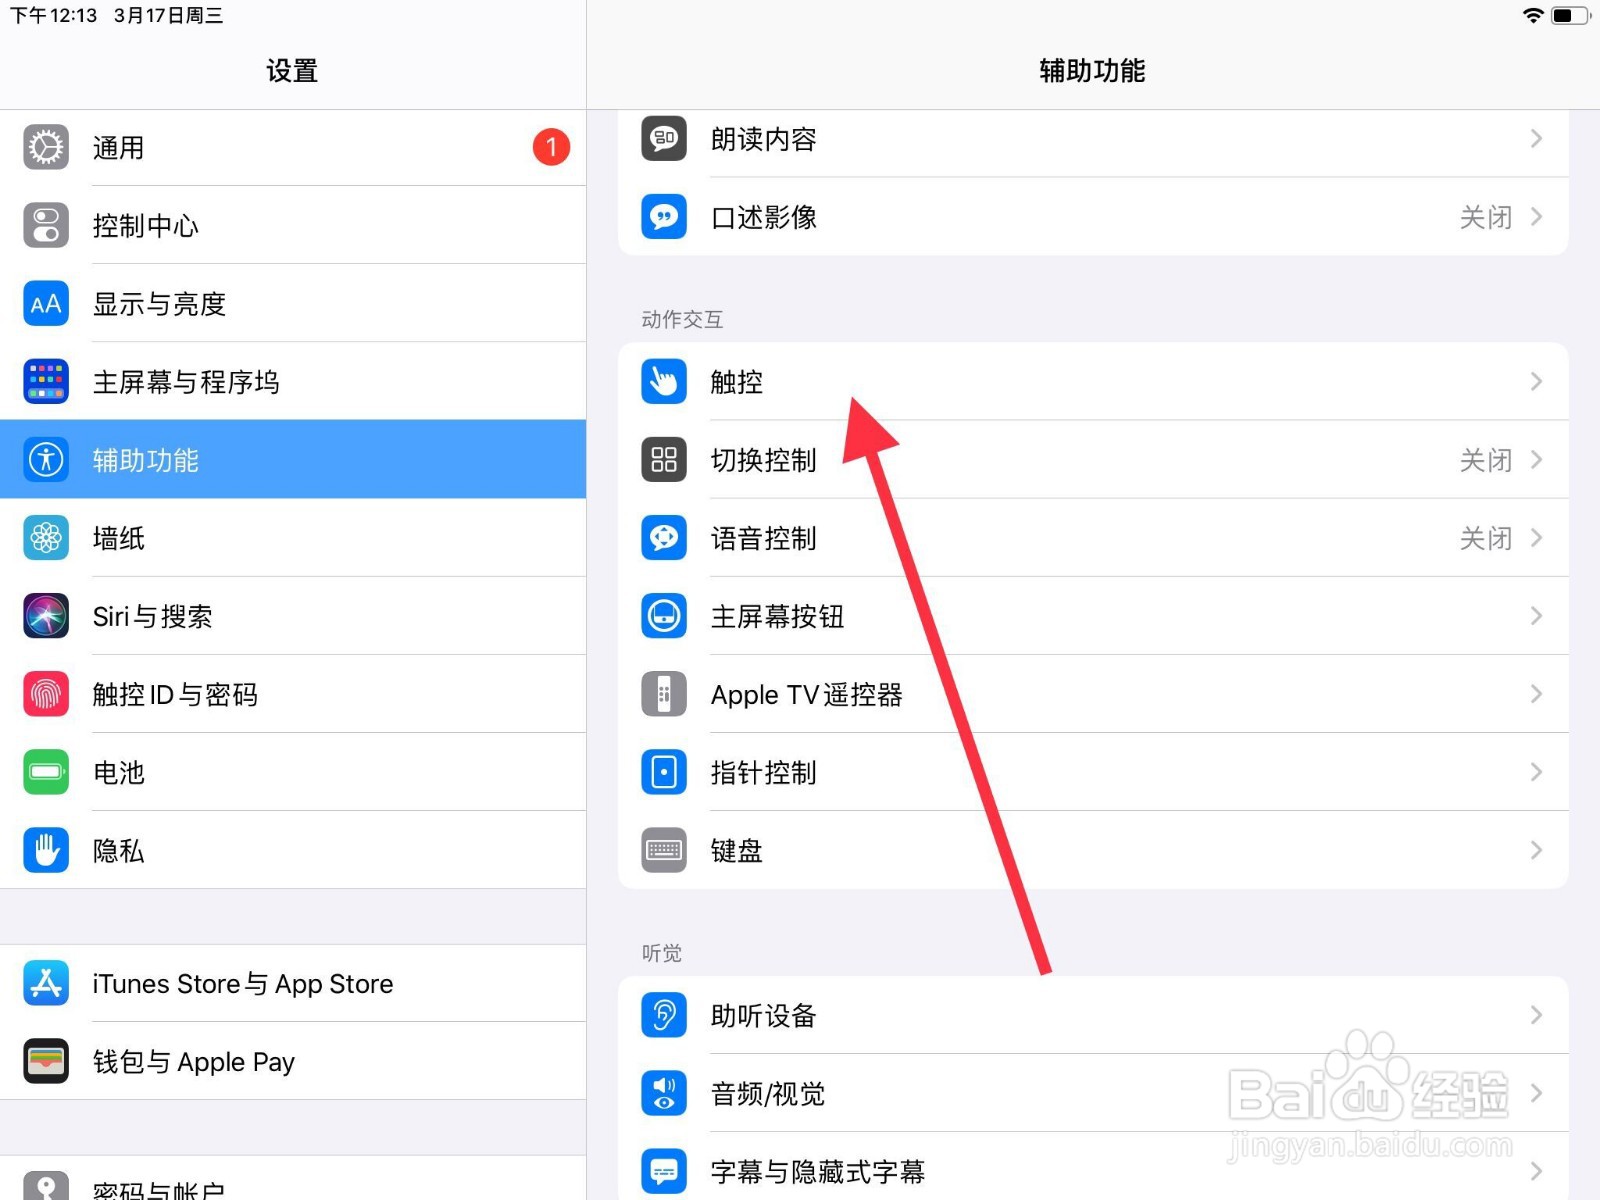This screenshot has width=1600, height=1200.
Task: Tap the 助听设备 ear icon
Action: tap(664, 1015)
